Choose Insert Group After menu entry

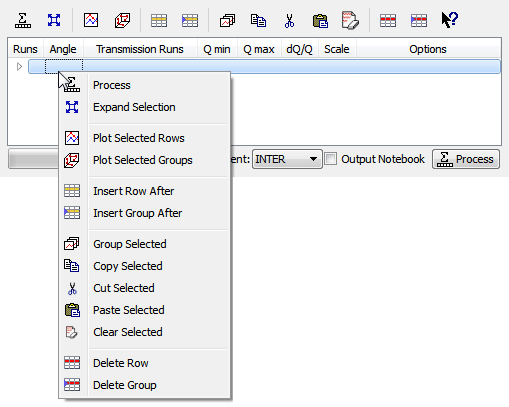[x=145, y=213]
